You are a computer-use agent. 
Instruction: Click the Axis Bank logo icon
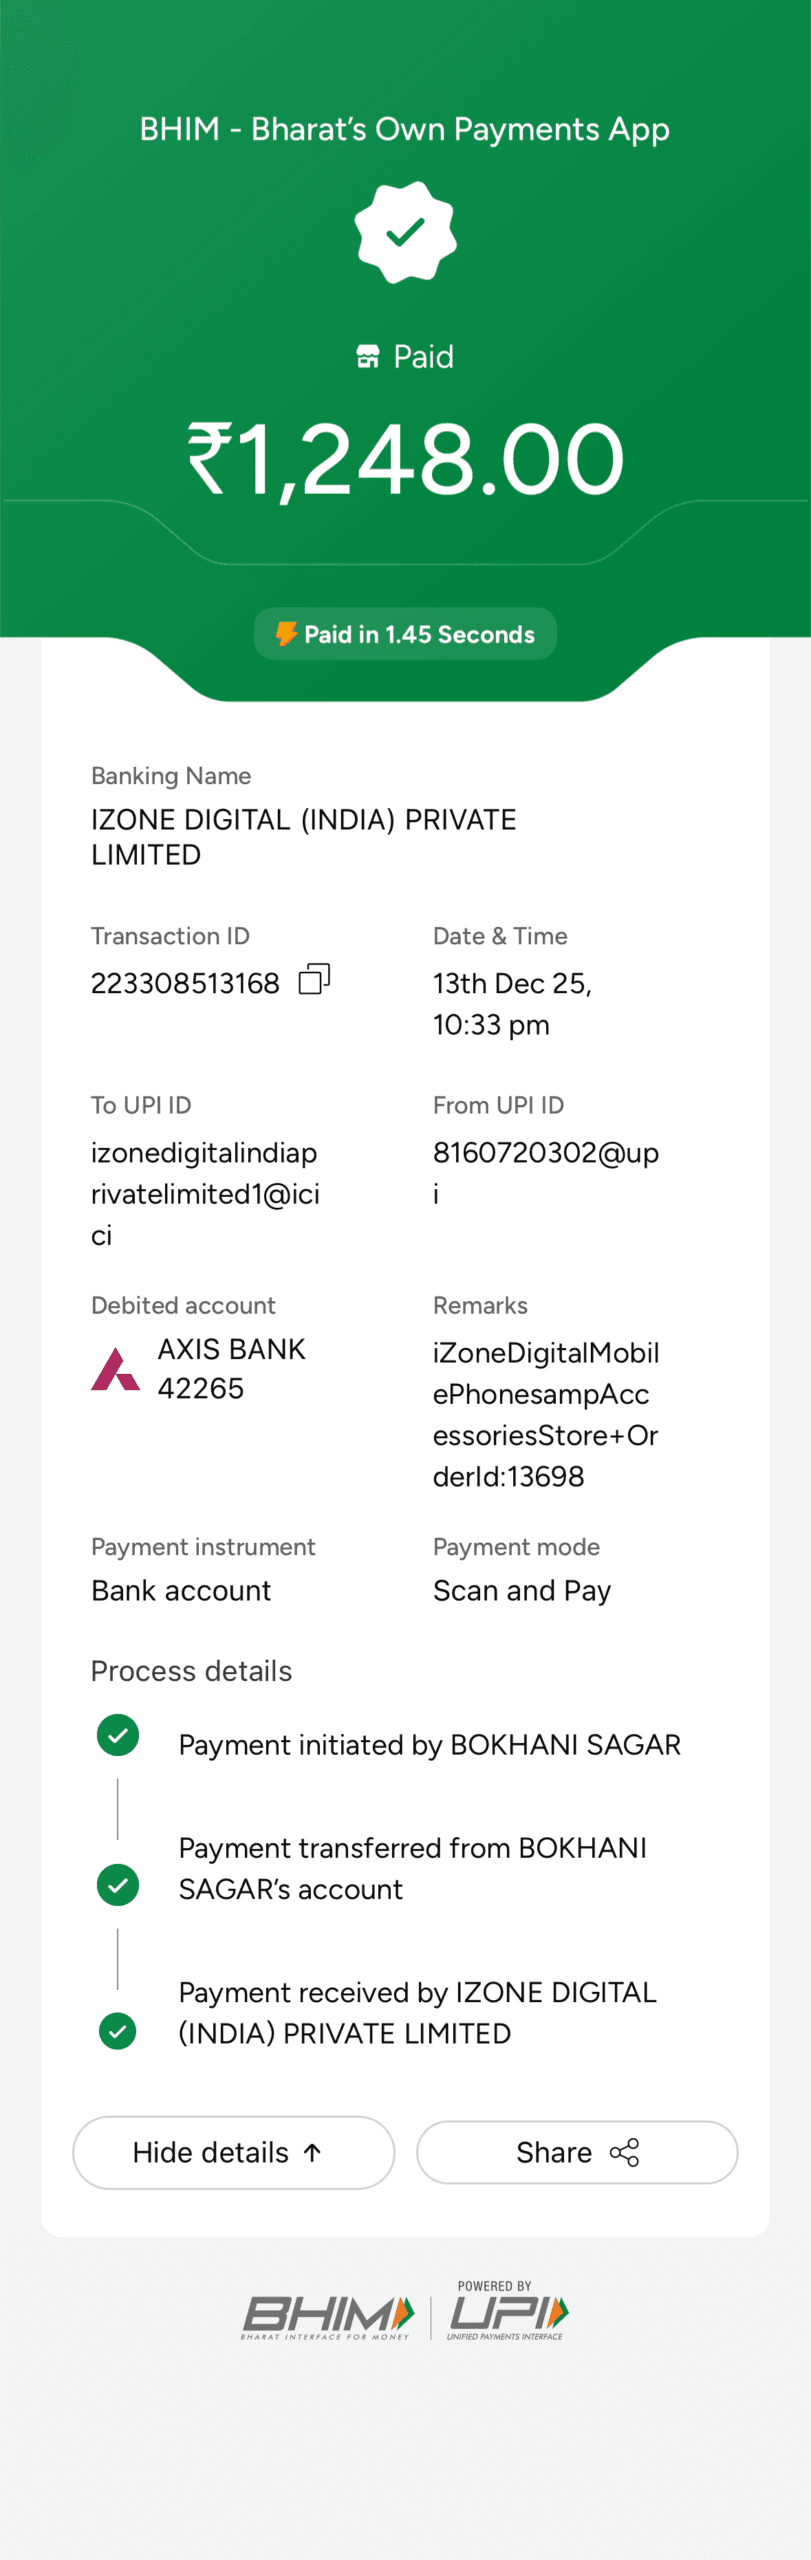click(116, 1369)
